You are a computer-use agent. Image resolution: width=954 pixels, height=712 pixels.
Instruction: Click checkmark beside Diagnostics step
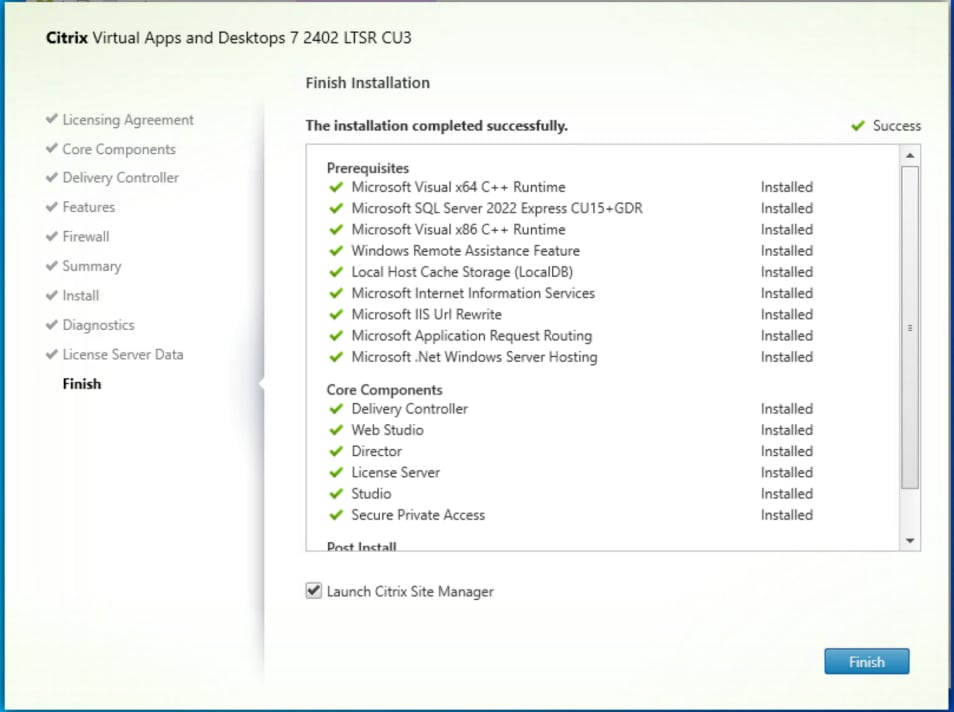[52, 324]
